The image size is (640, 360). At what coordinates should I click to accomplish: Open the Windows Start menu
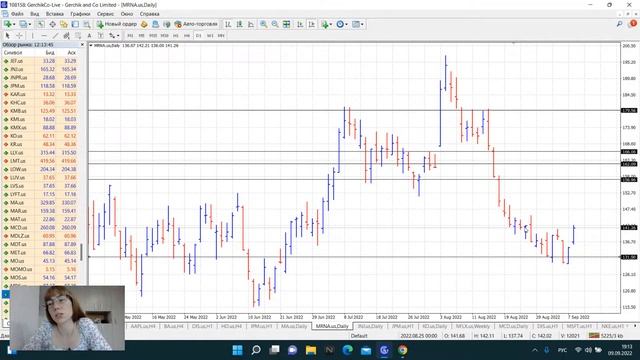coord(237,350)
